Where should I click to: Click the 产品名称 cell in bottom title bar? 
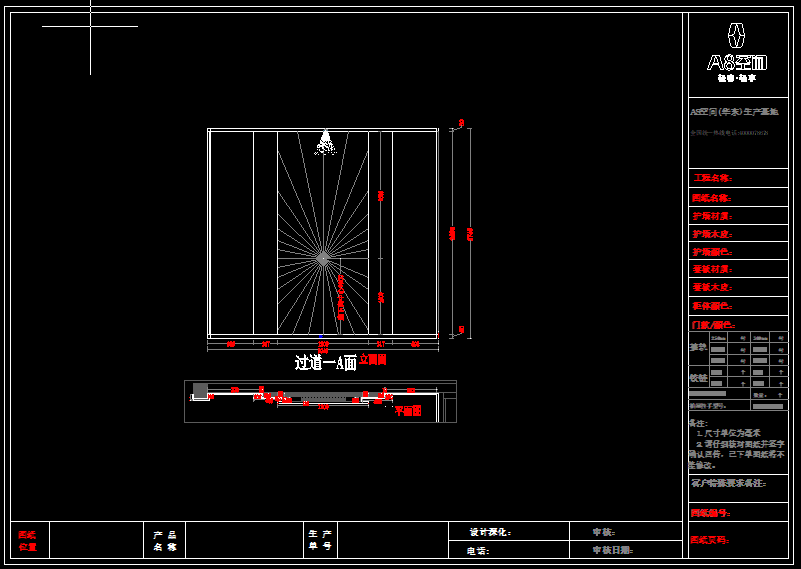pos(165,540)
